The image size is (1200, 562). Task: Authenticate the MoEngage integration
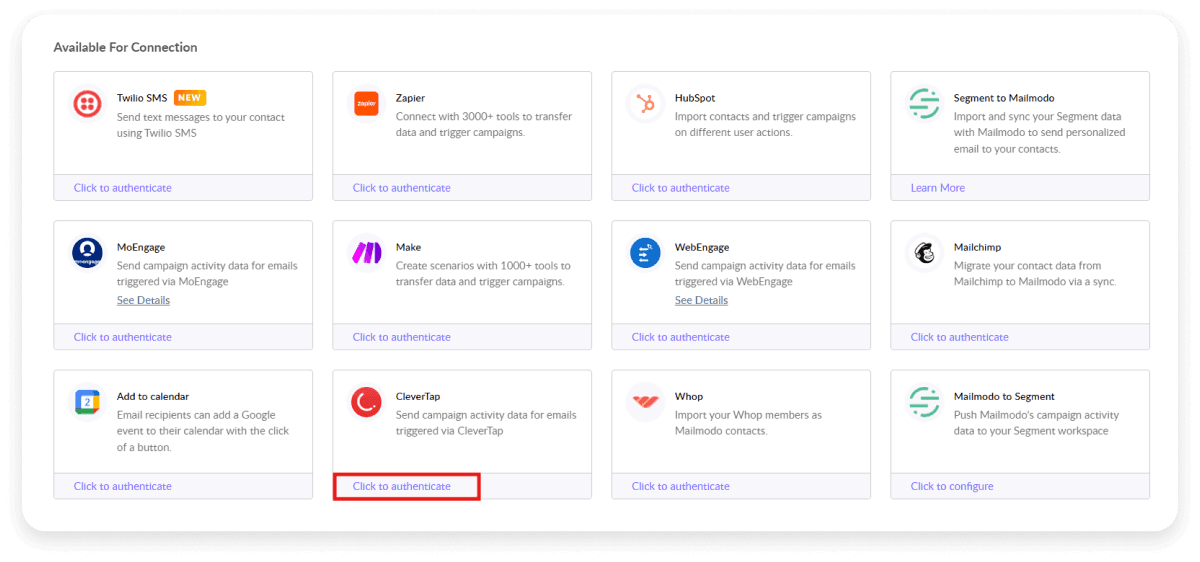(x=122, y=337)
